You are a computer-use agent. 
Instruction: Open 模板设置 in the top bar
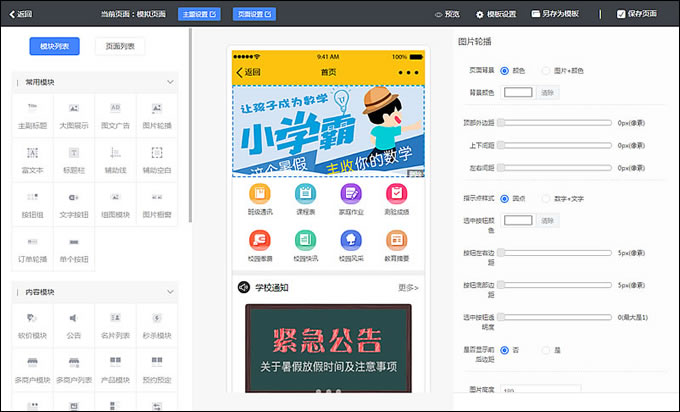(x=496, y=14)
